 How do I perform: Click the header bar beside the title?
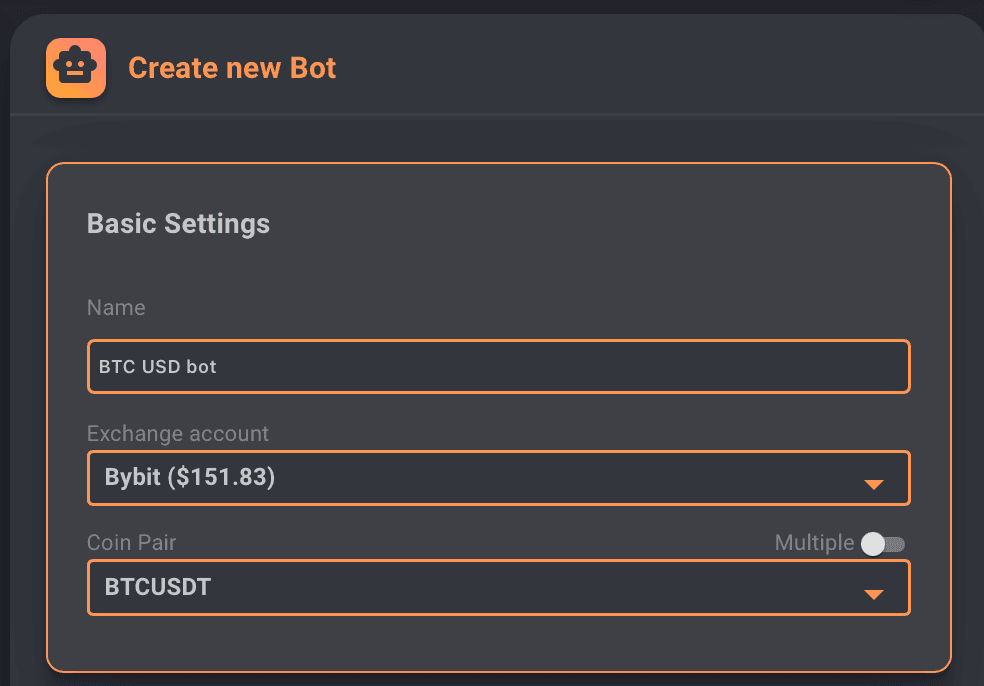(x=650, y=69)
